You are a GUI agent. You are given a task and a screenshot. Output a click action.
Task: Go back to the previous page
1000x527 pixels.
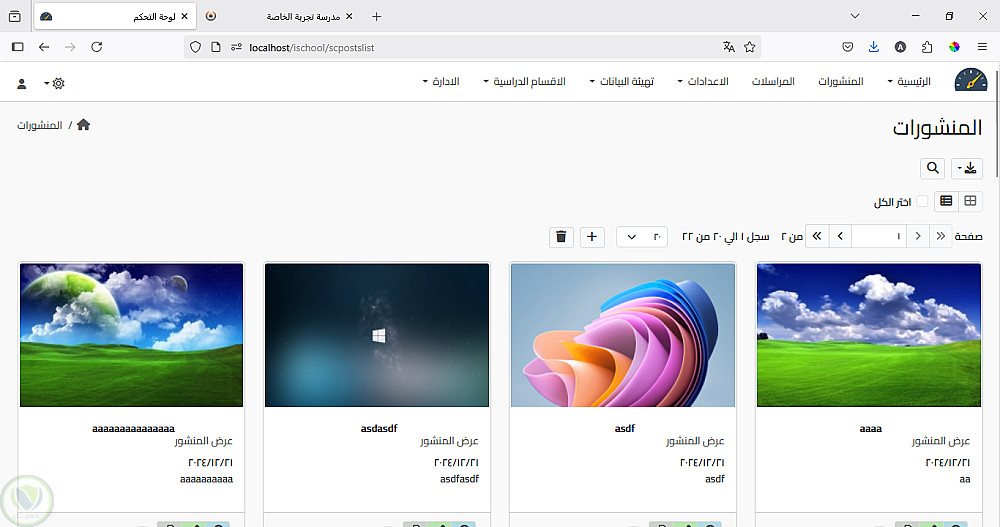(x=44, y=47)
